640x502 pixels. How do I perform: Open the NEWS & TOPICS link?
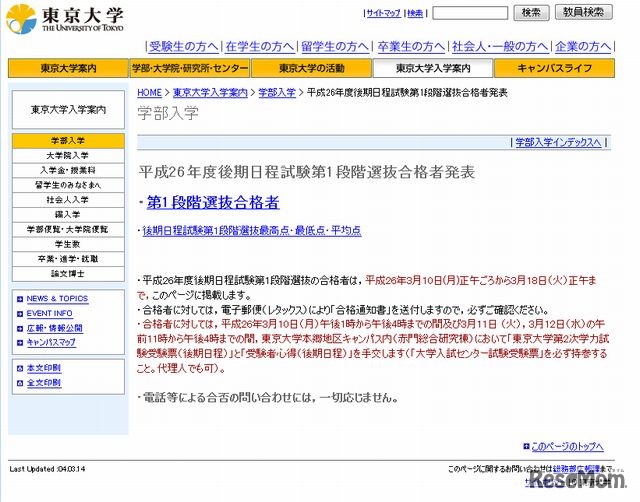click(x=57, y=299)
